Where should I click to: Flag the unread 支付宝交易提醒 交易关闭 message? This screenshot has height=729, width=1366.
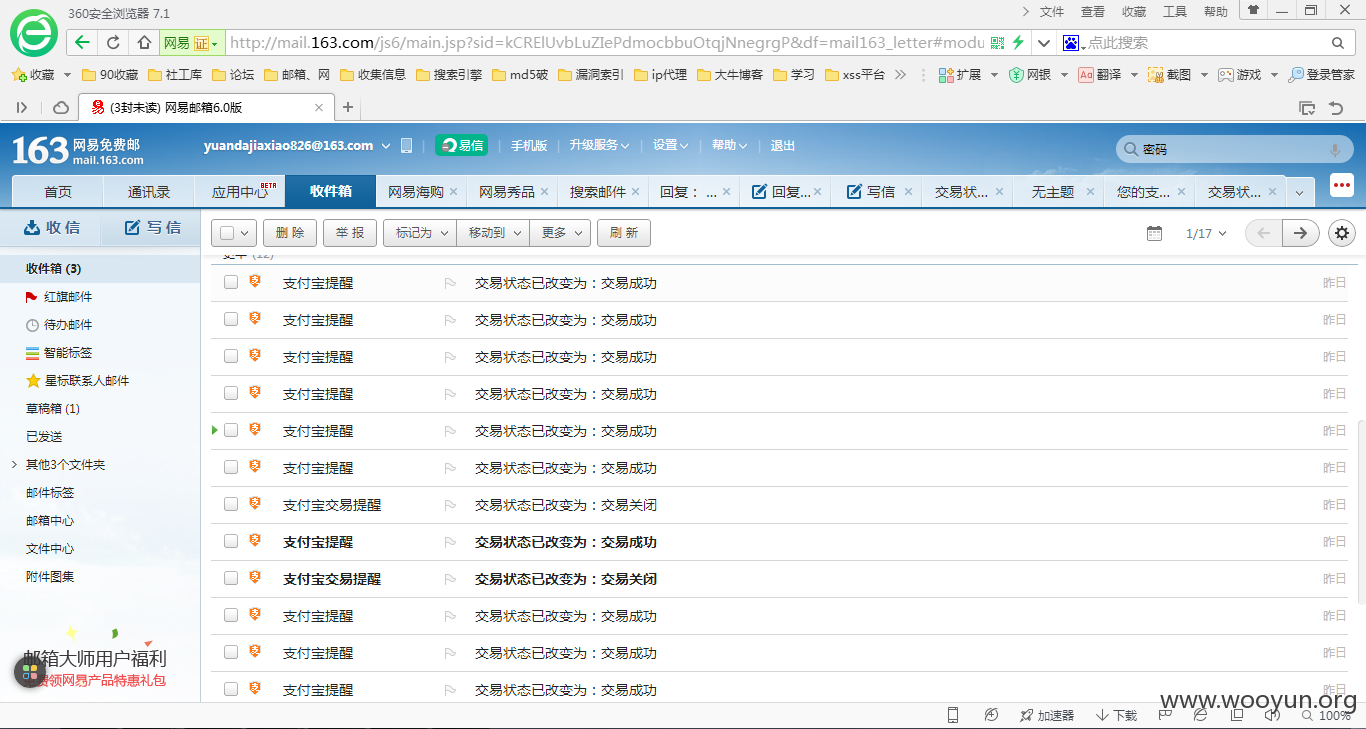[450, 579]
